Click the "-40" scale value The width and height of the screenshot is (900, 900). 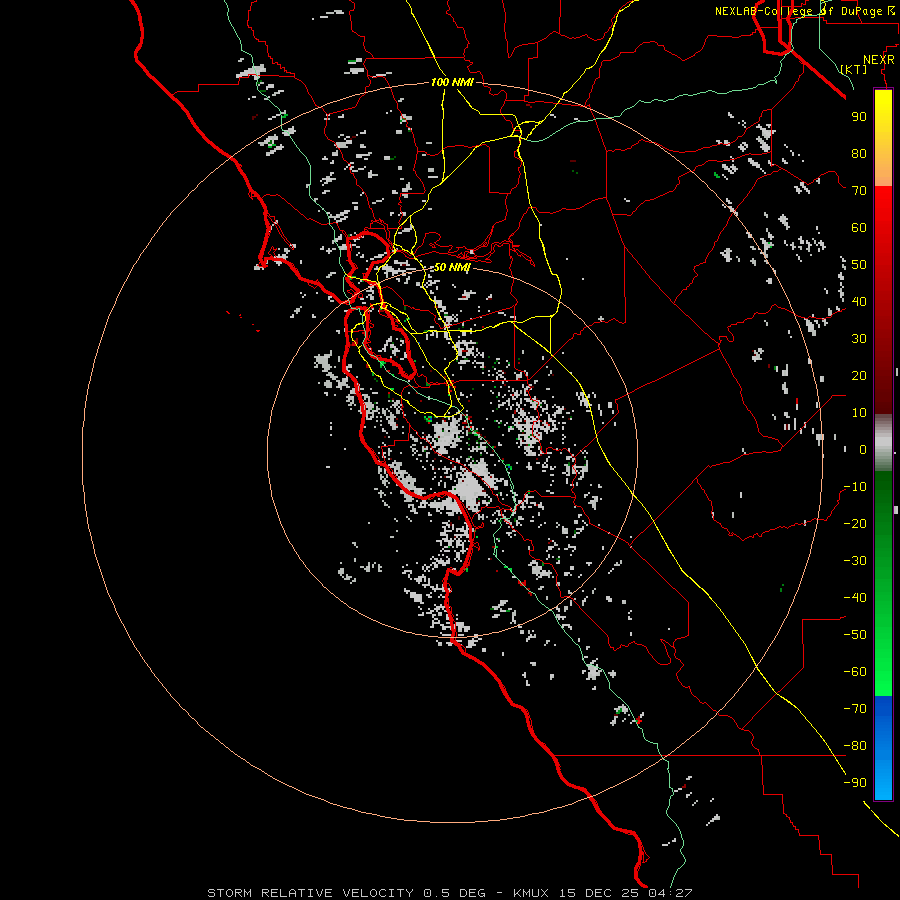(855, 598)
